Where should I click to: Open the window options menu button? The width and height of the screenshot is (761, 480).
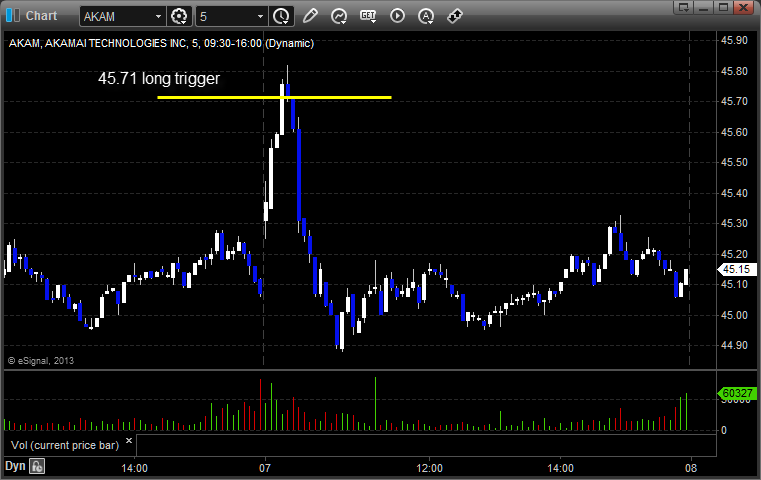[x=683, y=7]
